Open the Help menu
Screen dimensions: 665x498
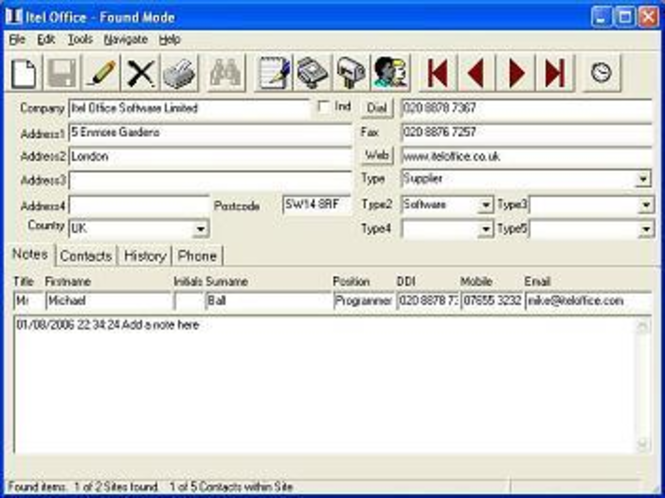coord(170,39)
